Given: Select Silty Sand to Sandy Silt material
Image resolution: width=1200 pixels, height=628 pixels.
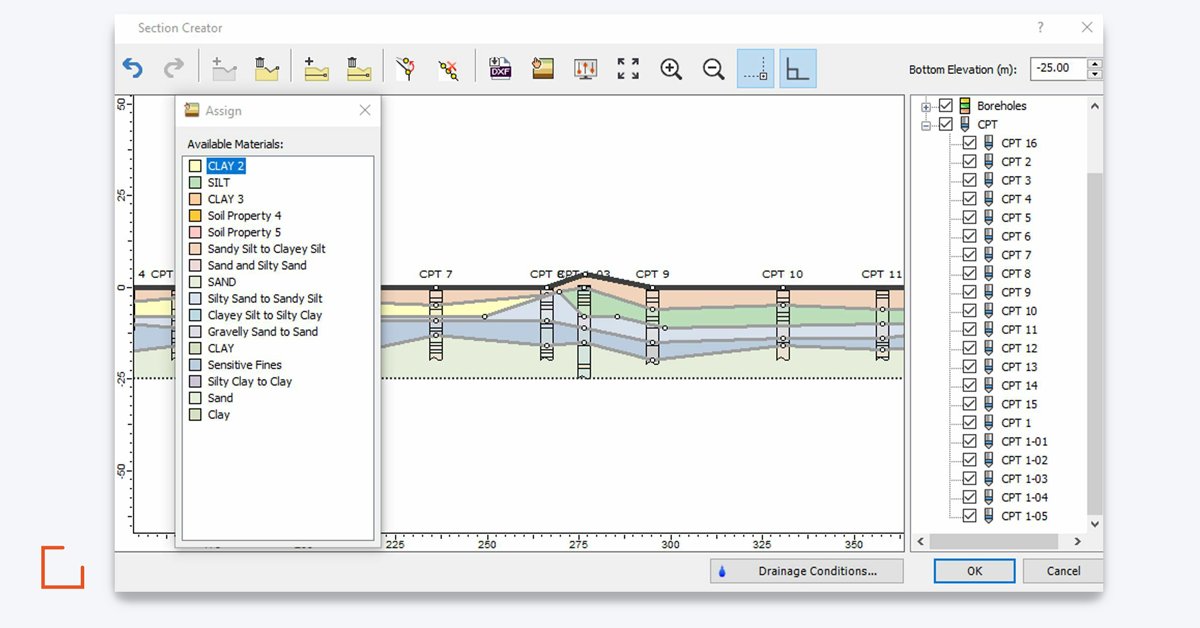Looking at the screenshot, I should (x=265, y=298).
